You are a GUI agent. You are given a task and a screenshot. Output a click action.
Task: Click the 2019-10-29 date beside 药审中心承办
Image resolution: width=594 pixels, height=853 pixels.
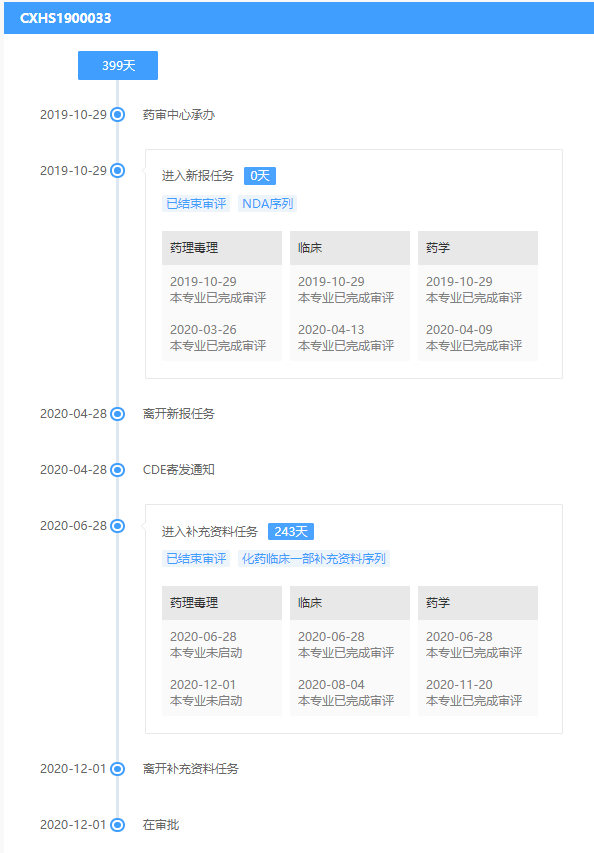click(73, 115)
